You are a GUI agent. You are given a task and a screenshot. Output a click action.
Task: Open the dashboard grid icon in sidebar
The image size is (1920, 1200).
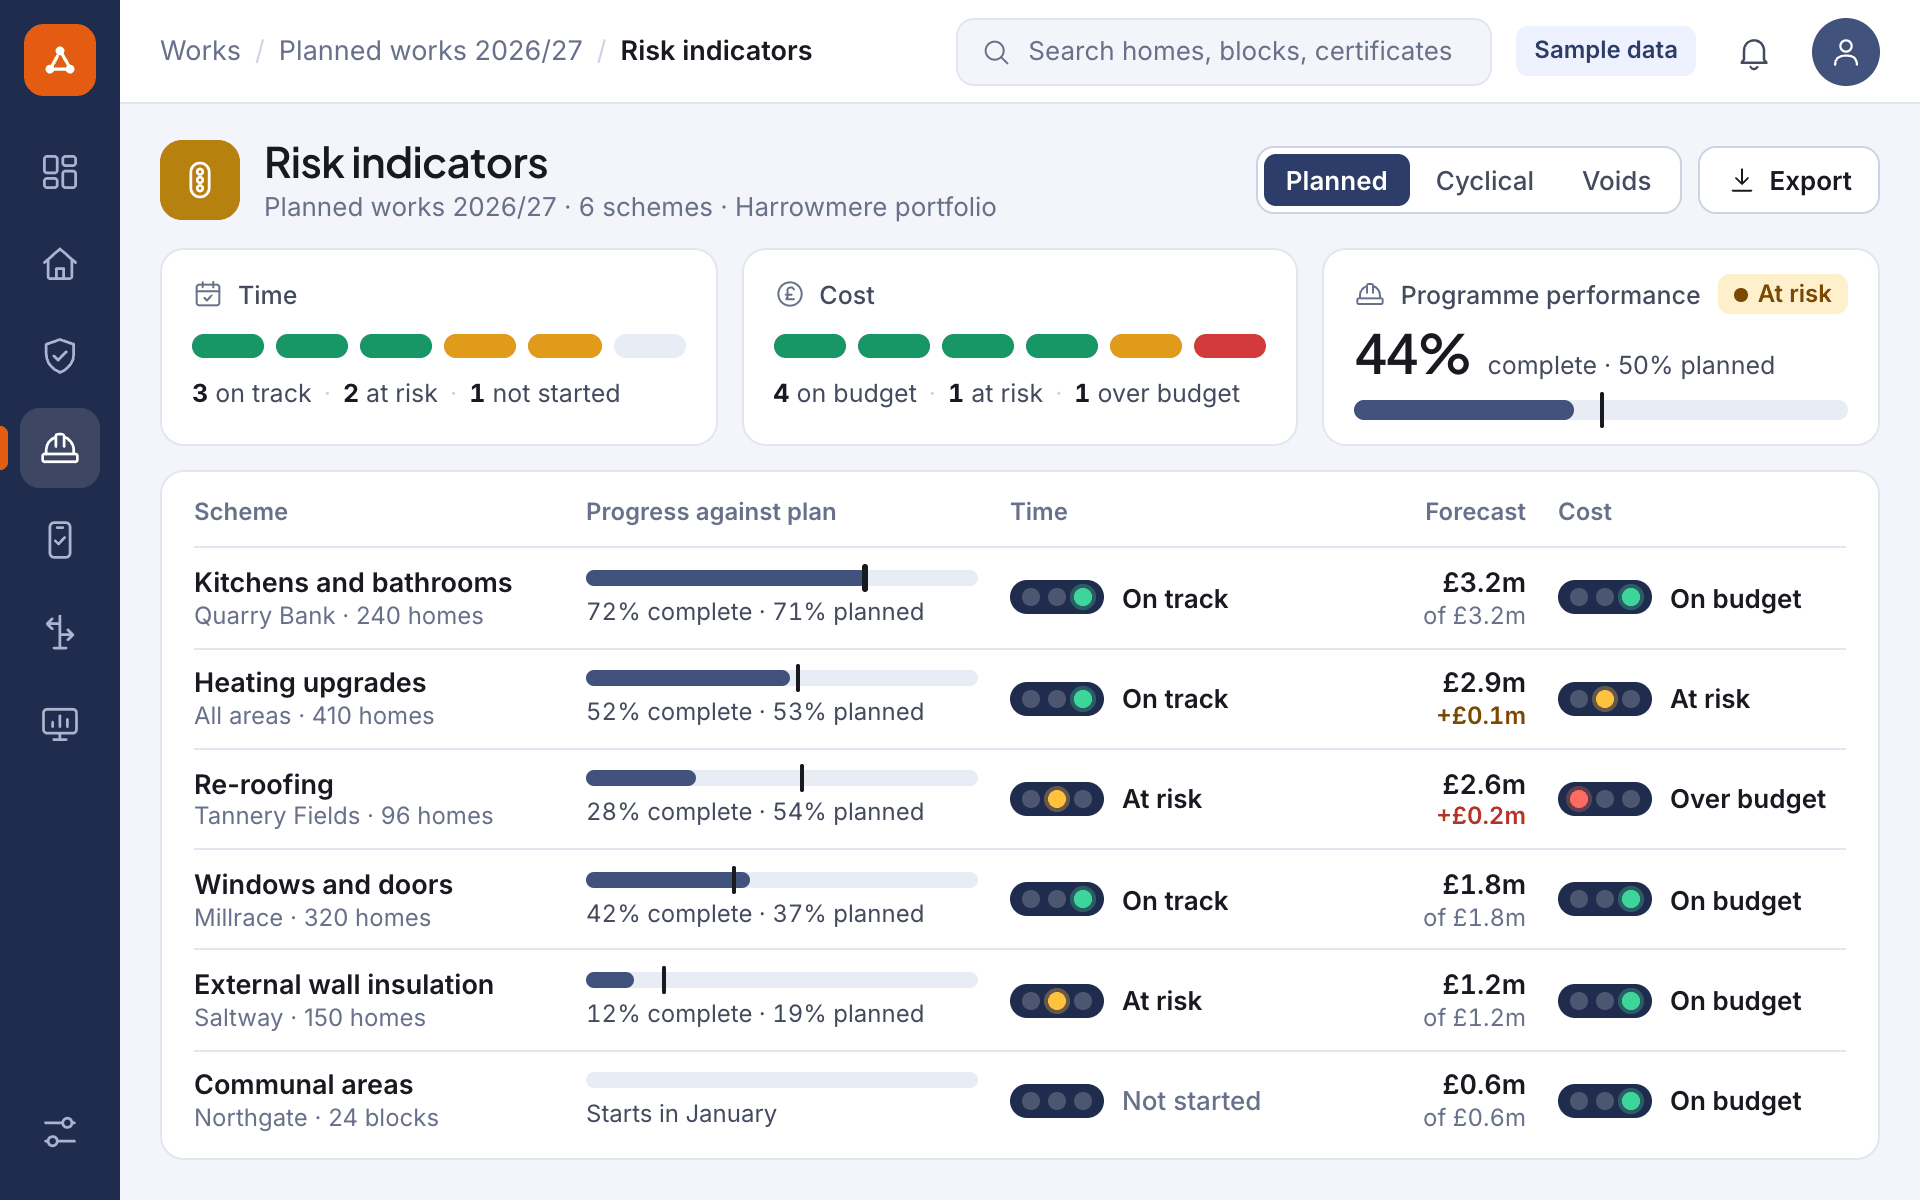(60, 172)
